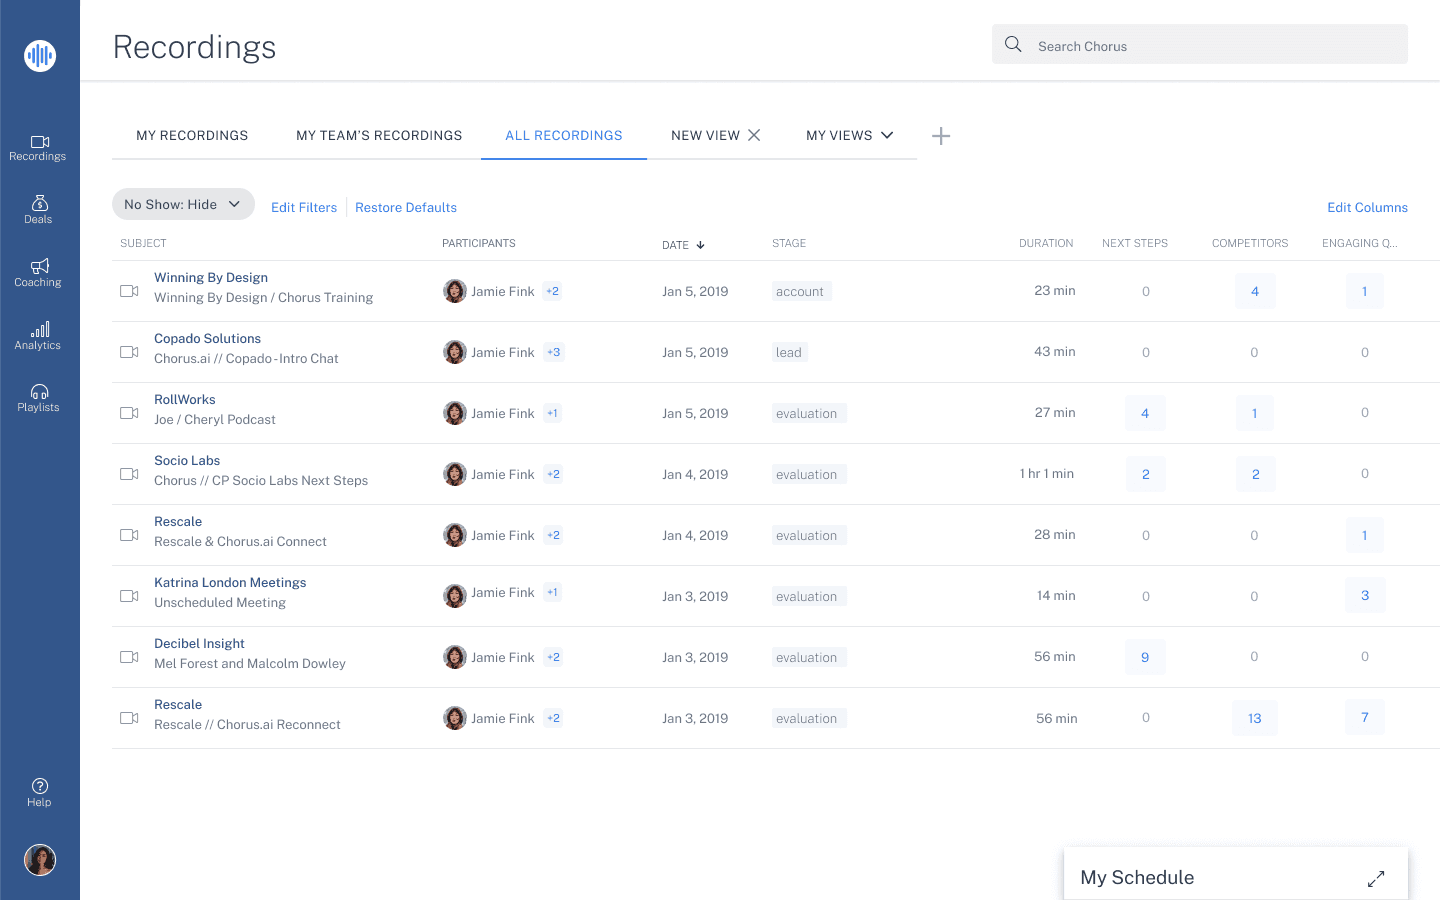Click Jamie Fink avatar in Copado Solutions row
This screenshot has width=1441, height=900.
tap(455, 352)
